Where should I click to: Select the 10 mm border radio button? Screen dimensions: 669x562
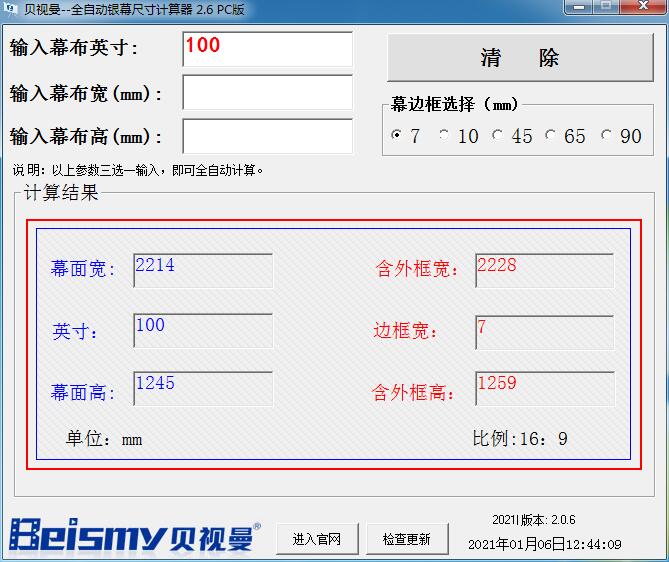point(444,135)
